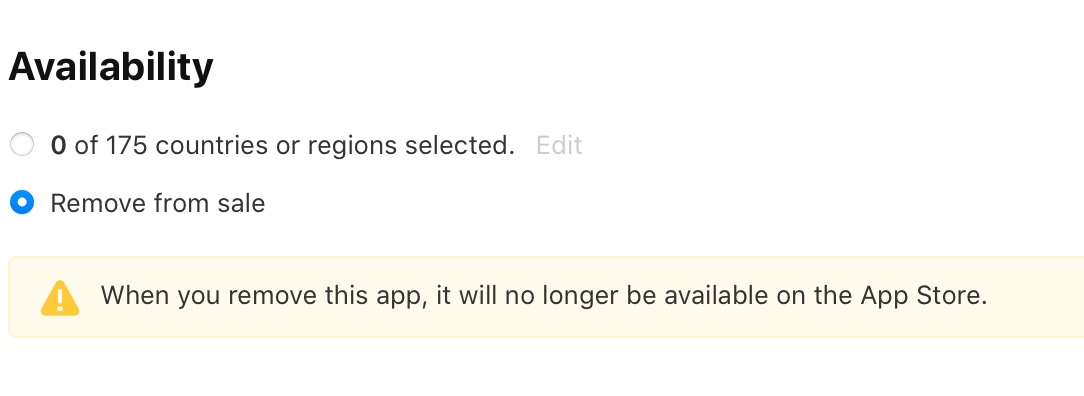Open the Edit link for countries

coord(559,145)
